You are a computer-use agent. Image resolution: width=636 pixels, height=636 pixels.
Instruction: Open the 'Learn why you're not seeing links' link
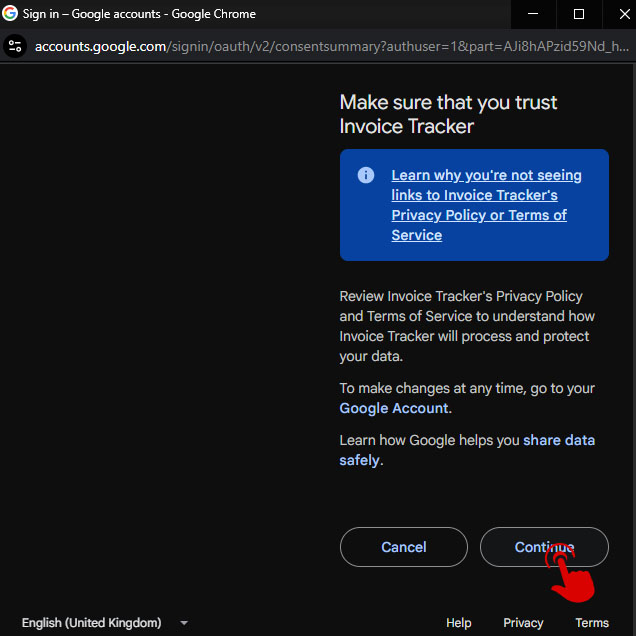[486, 205]
